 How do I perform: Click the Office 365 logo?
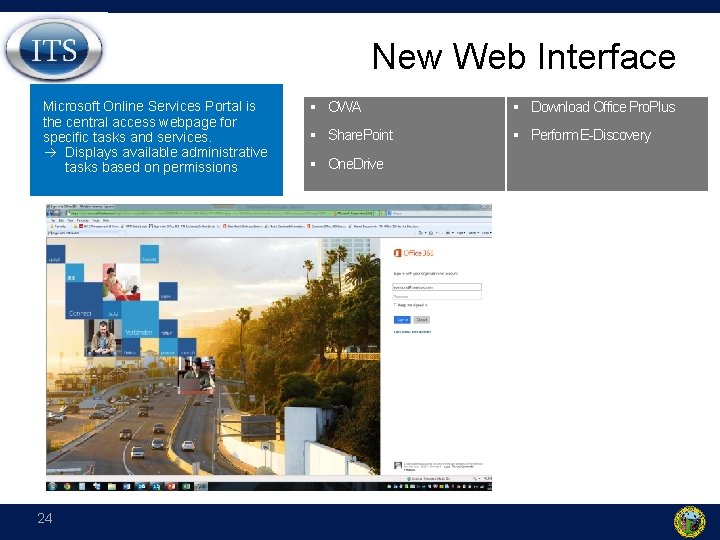click(x=413, y=253)
